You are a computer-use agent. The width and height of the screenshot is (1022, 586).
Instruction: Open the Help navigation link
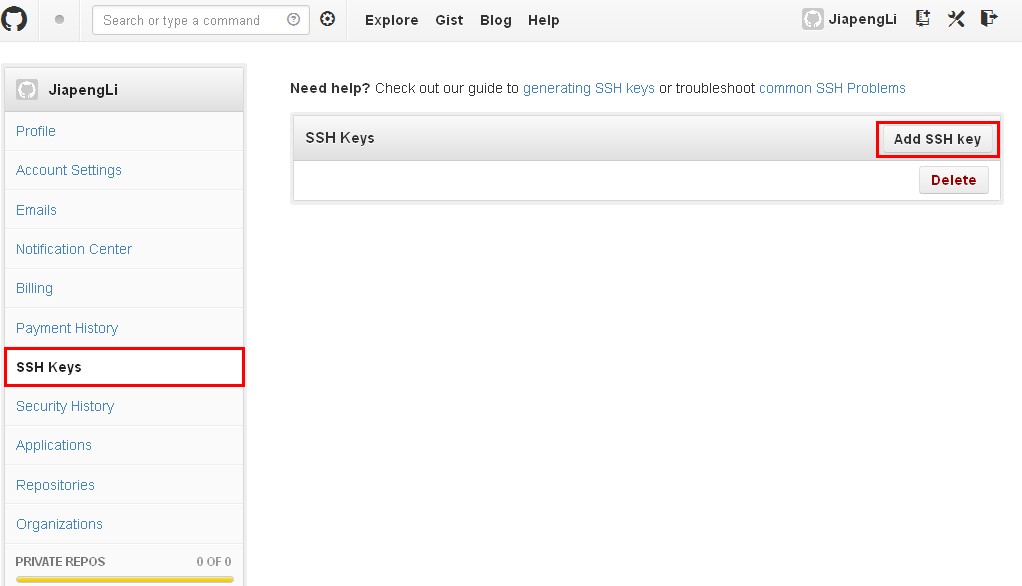point(544,20)
